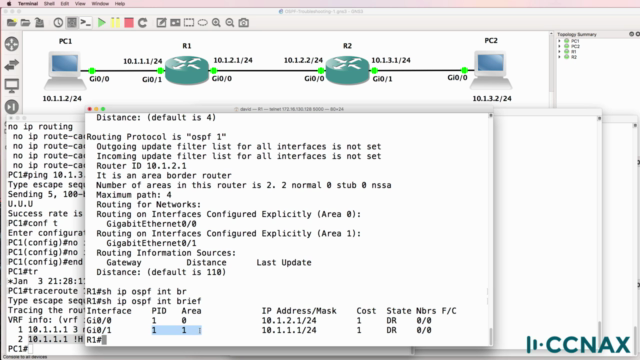
Task: Click the Apple menu icon
Action: [x=9, y=4]
